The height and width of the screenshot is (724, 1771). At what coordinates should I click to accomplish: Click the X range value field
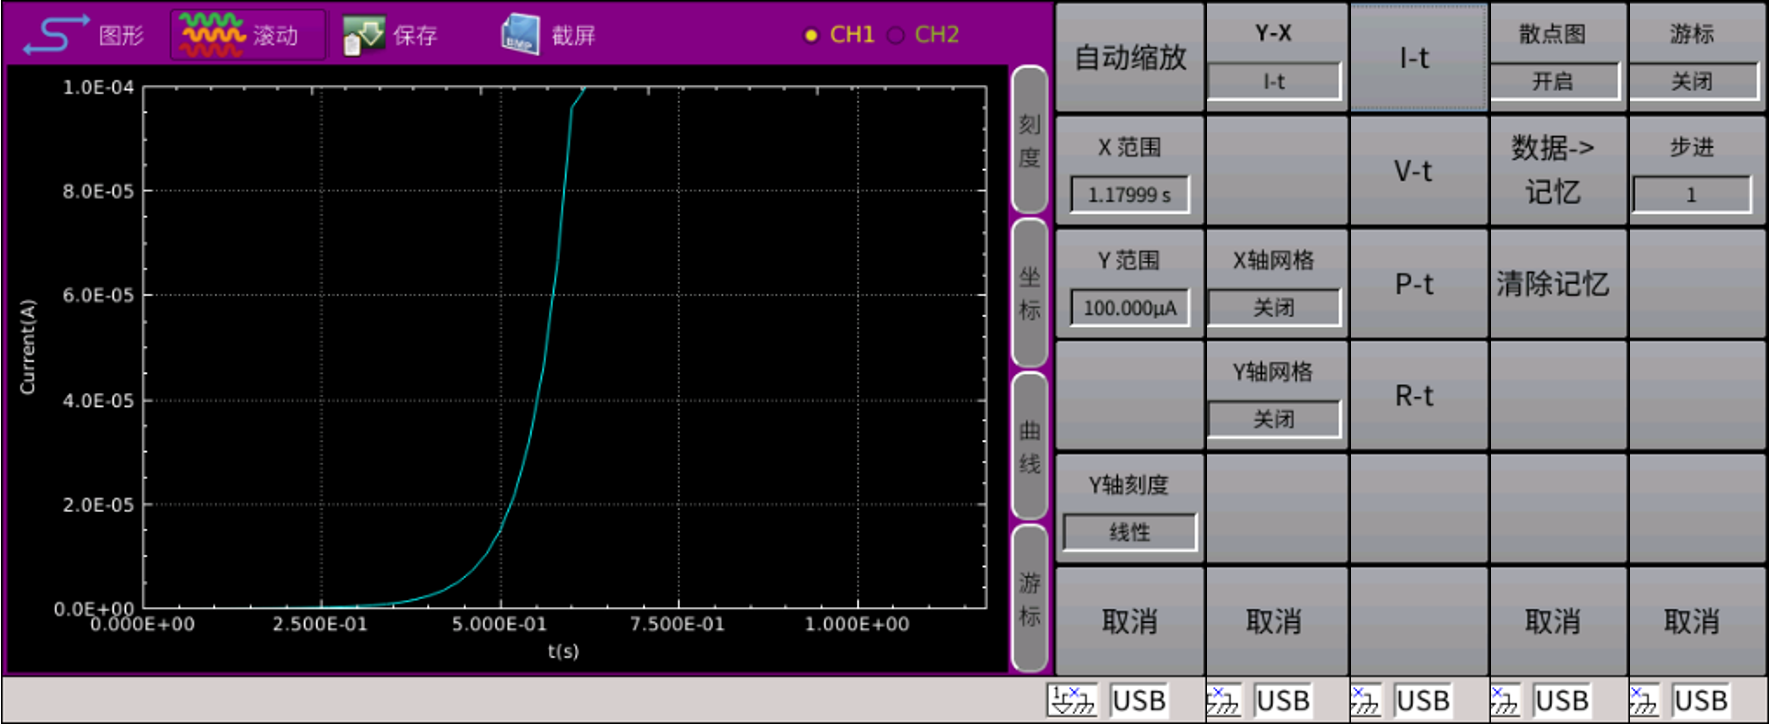[1129, 194]
